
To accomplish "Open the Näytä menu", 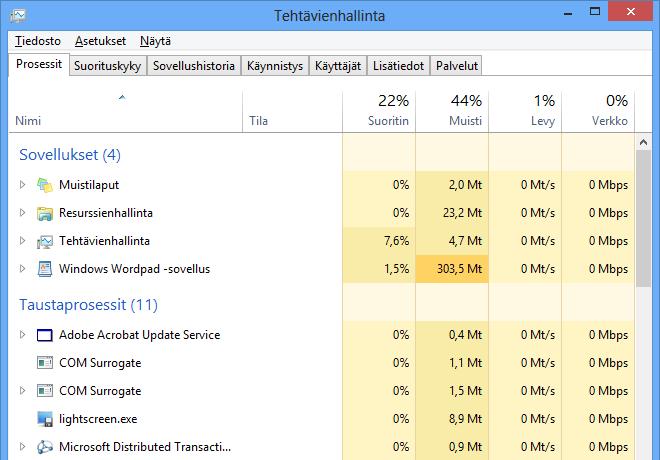I will 155,41.
